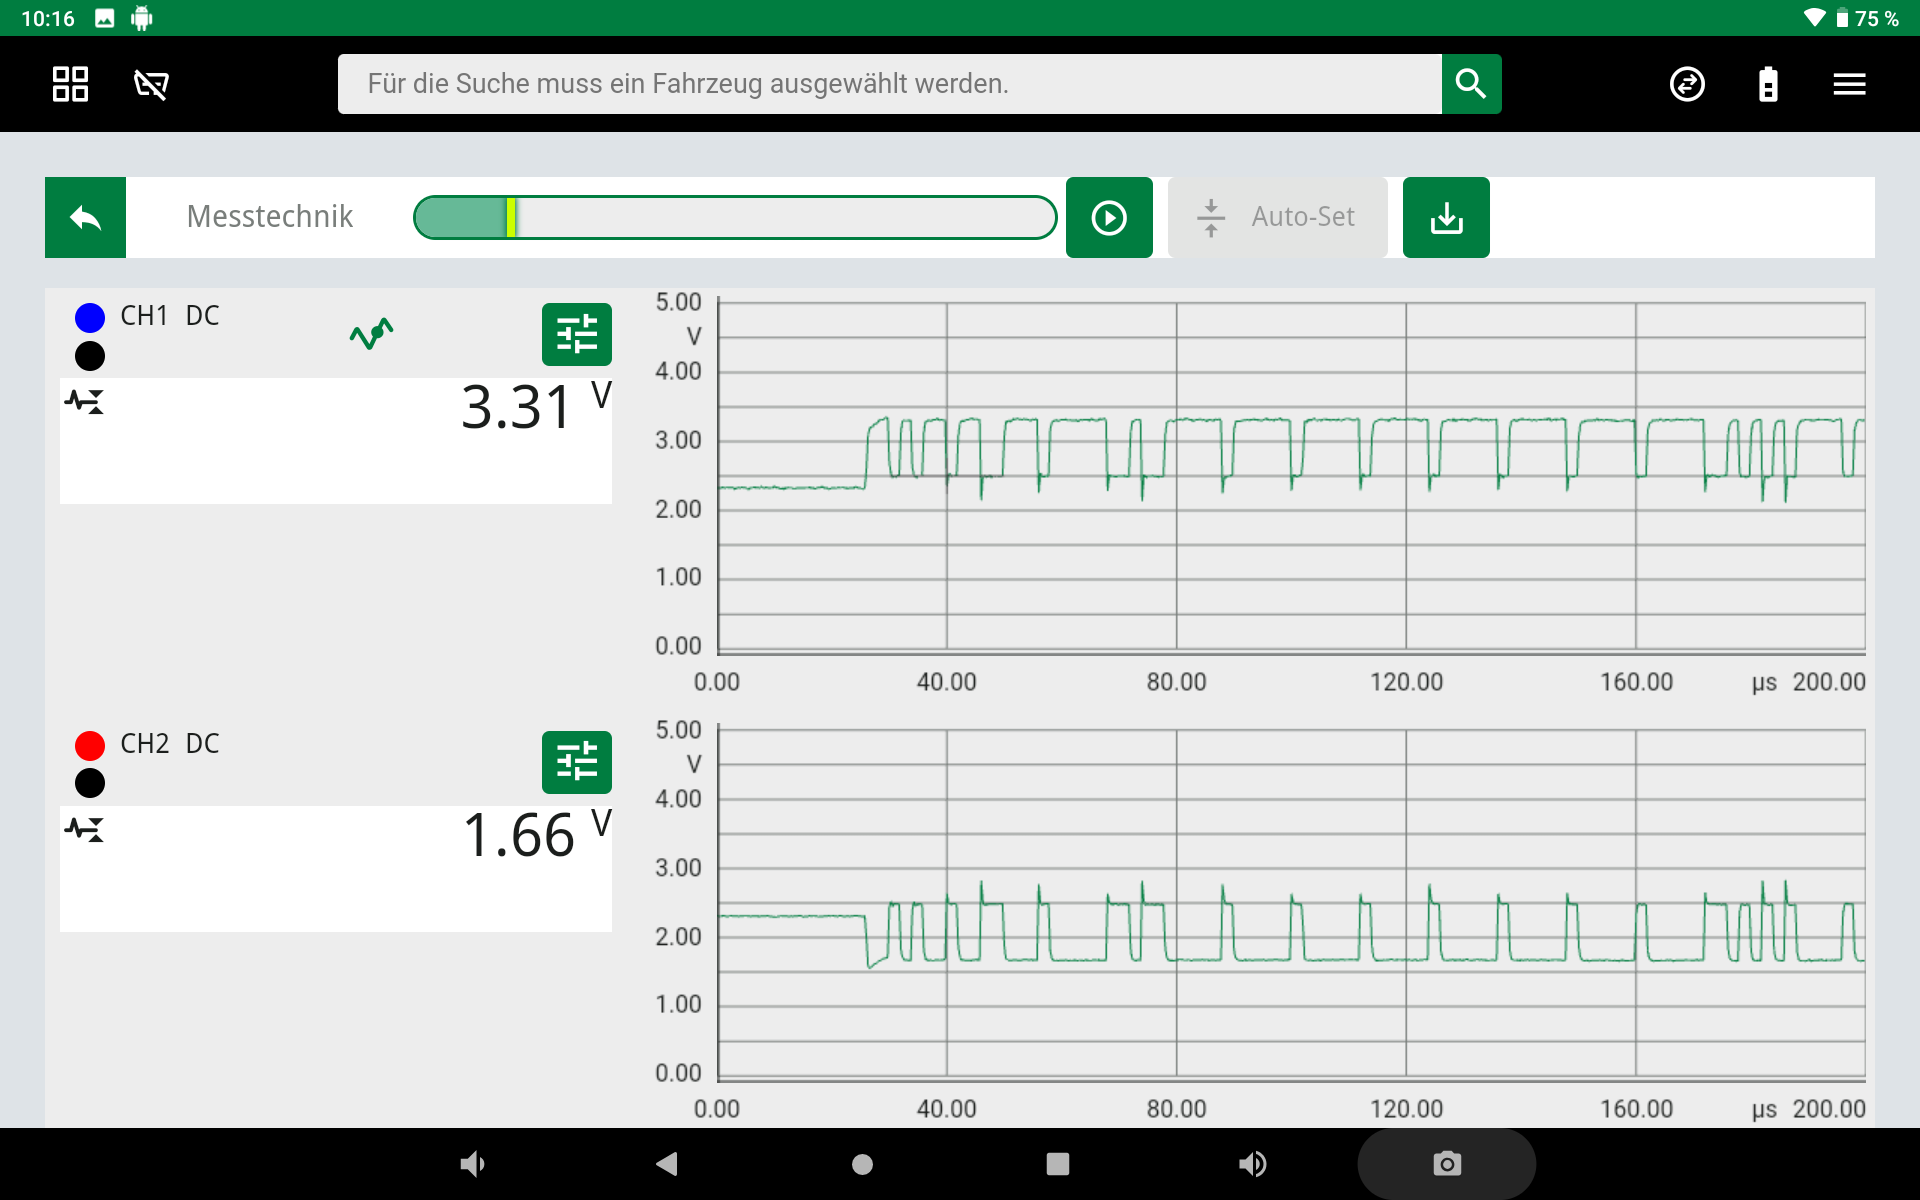
Task: Click the disconnected vehicle icon in the toolbar
Action: pyautogui.click(x=151, y=84)
